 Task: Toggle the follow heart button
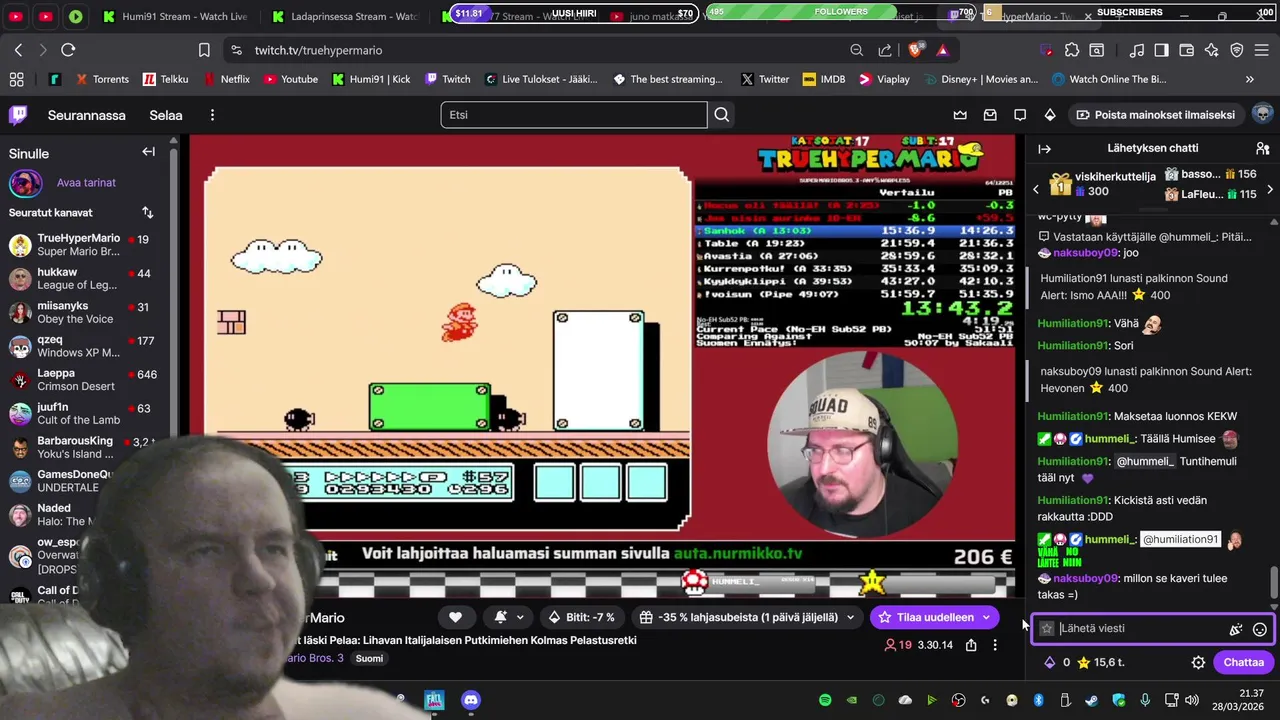click(x=455, y=617)
